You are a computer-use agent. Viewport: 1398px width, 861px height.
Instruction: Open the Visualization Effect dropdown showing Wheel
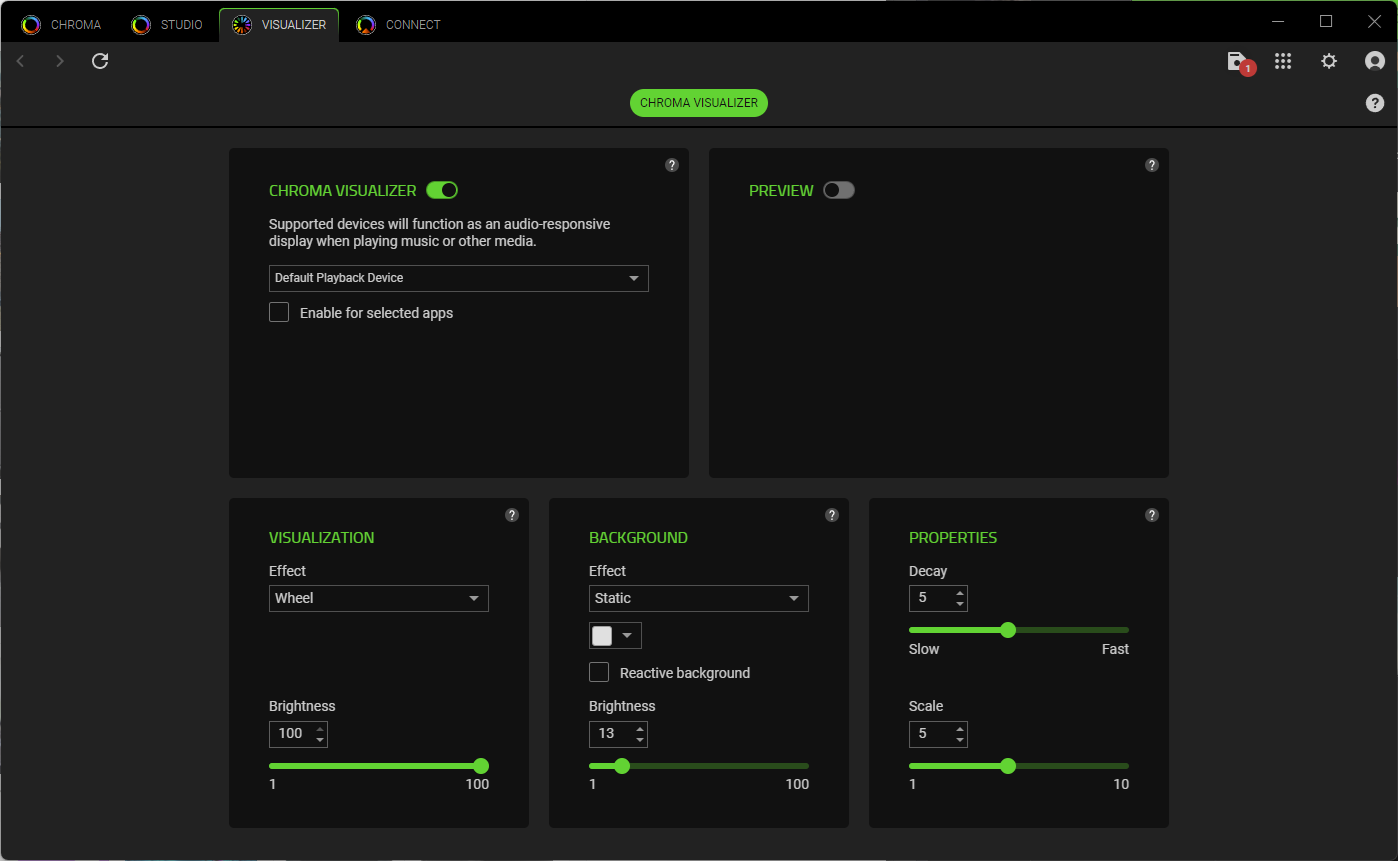click(x=379, y=598)
